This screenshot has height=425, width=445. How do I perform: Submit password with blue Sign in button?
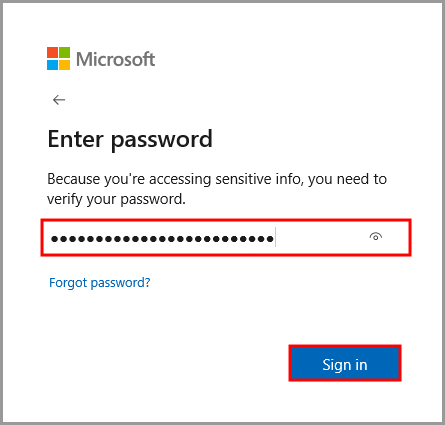345,363
